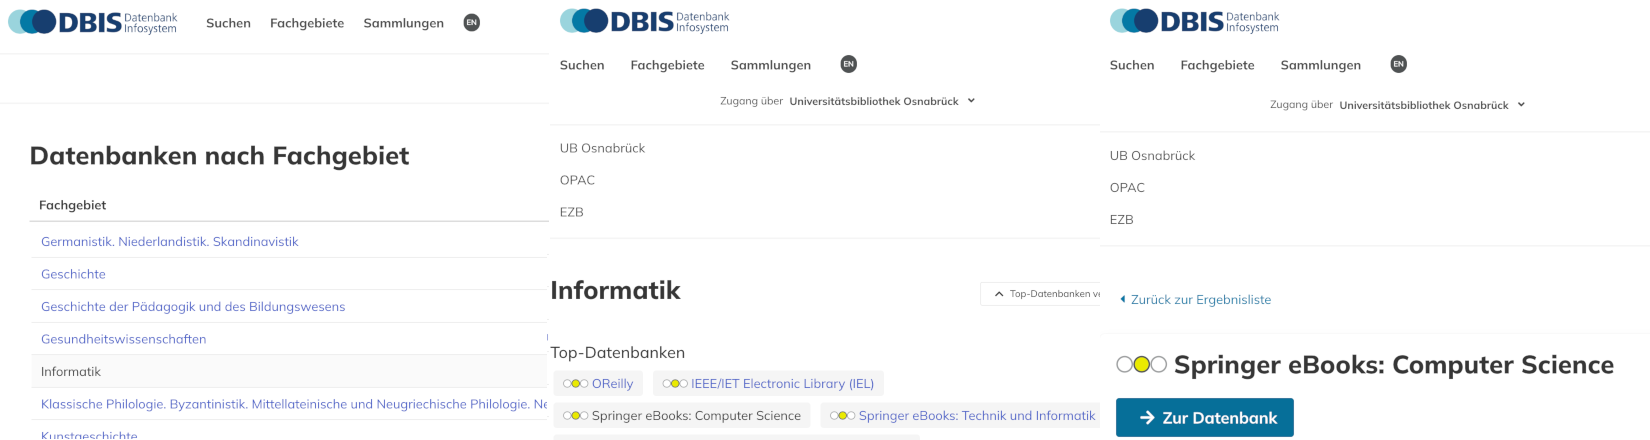Click the arrow icon on Zur Datenbank button
The image size is (1650, 440).
pyautogui.click(x=1147, y=418)
